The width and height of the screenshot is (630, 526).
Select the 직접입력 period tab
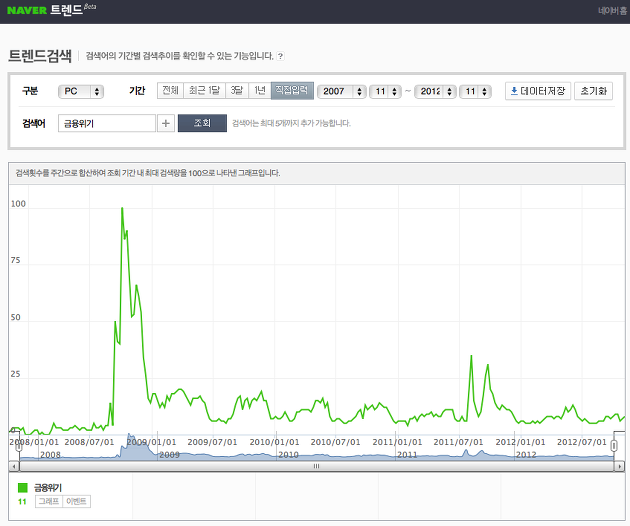(292, 90)
